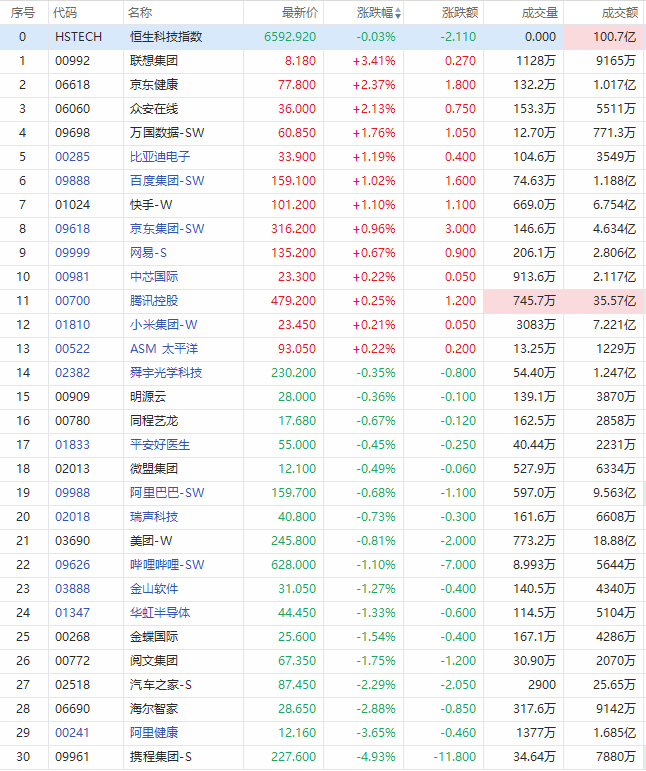Open stock code 09988
This screenshot has height=771, width=646.
(x=72, y=493)
